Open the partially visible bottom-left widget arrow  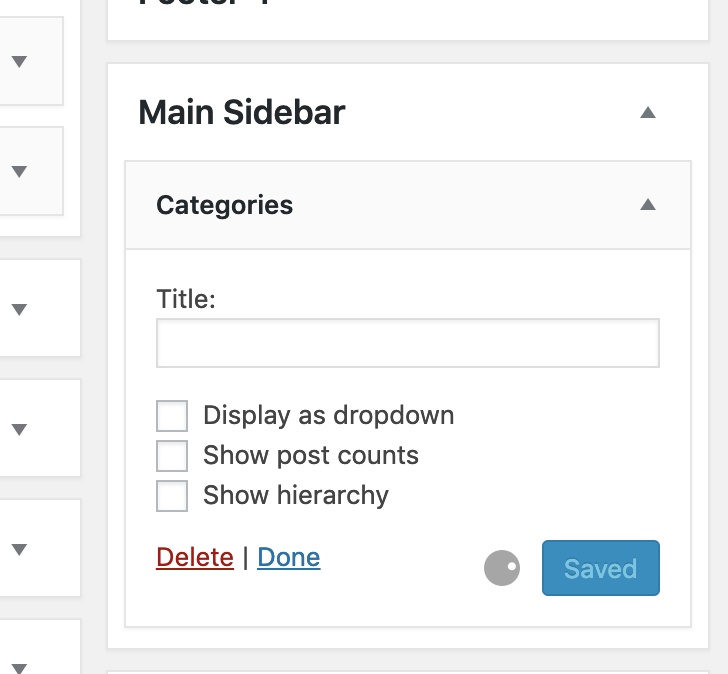click(x=19, y=668)
